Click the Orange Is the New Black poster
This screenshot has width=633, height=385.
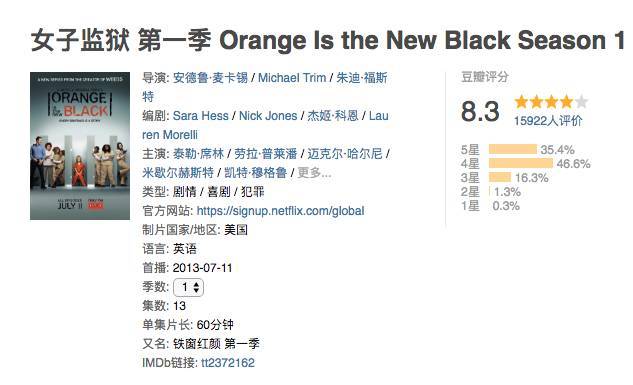pos(80,146)
